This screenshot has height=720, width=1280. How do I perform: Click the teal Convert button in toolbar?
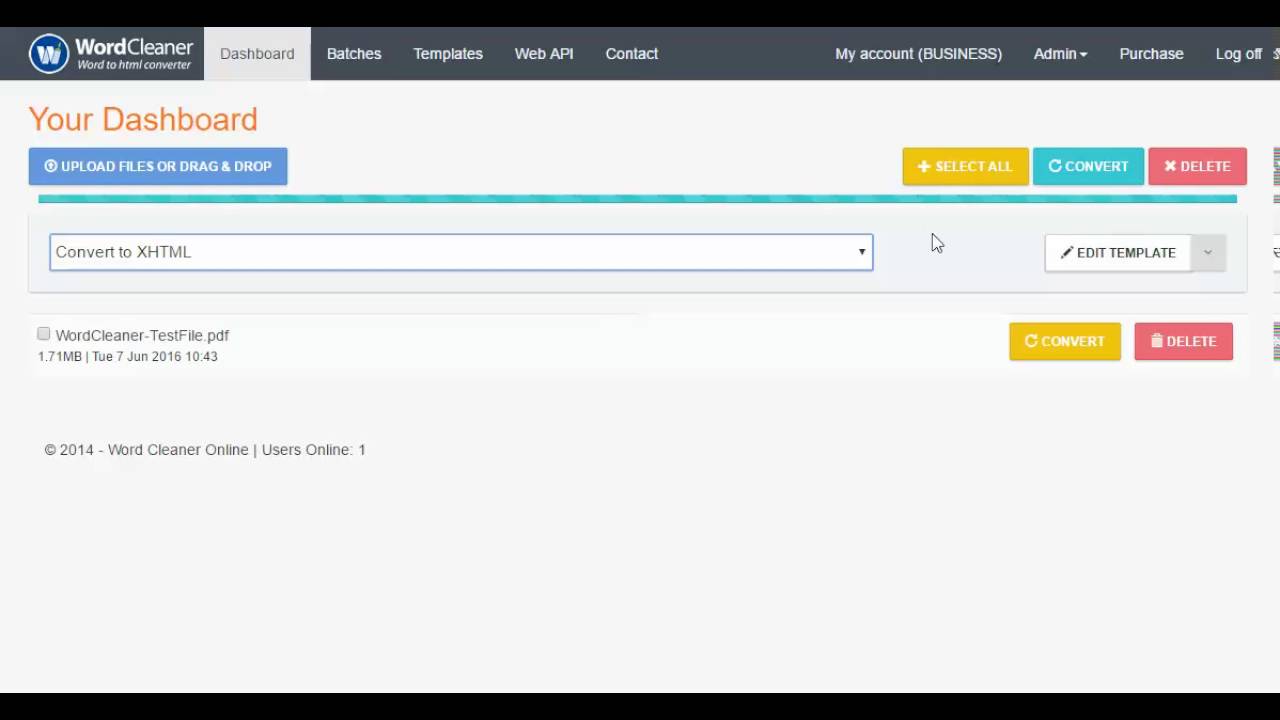pos(1088,166)
